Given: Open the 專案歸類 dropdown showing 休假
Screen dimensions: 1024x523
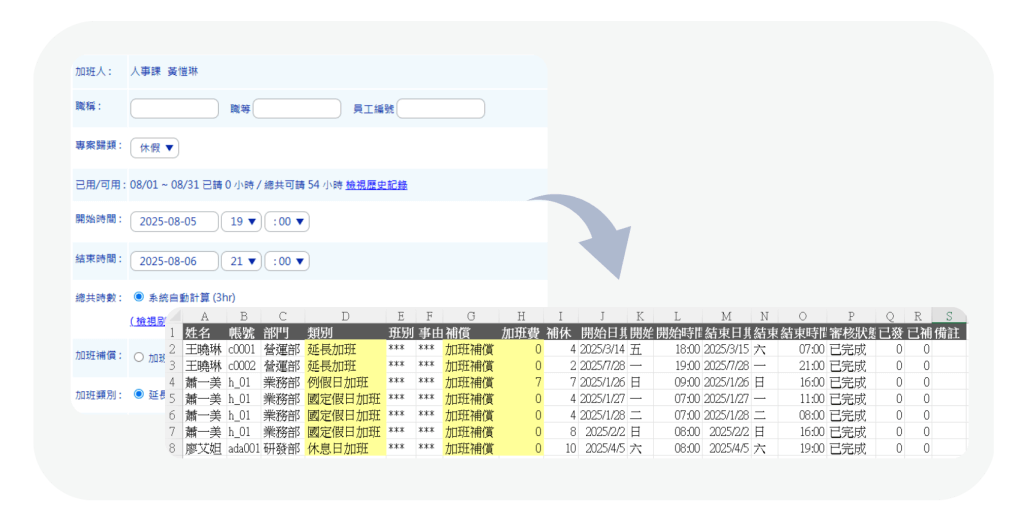Looking at the screenshot, I should click(155, 148).
